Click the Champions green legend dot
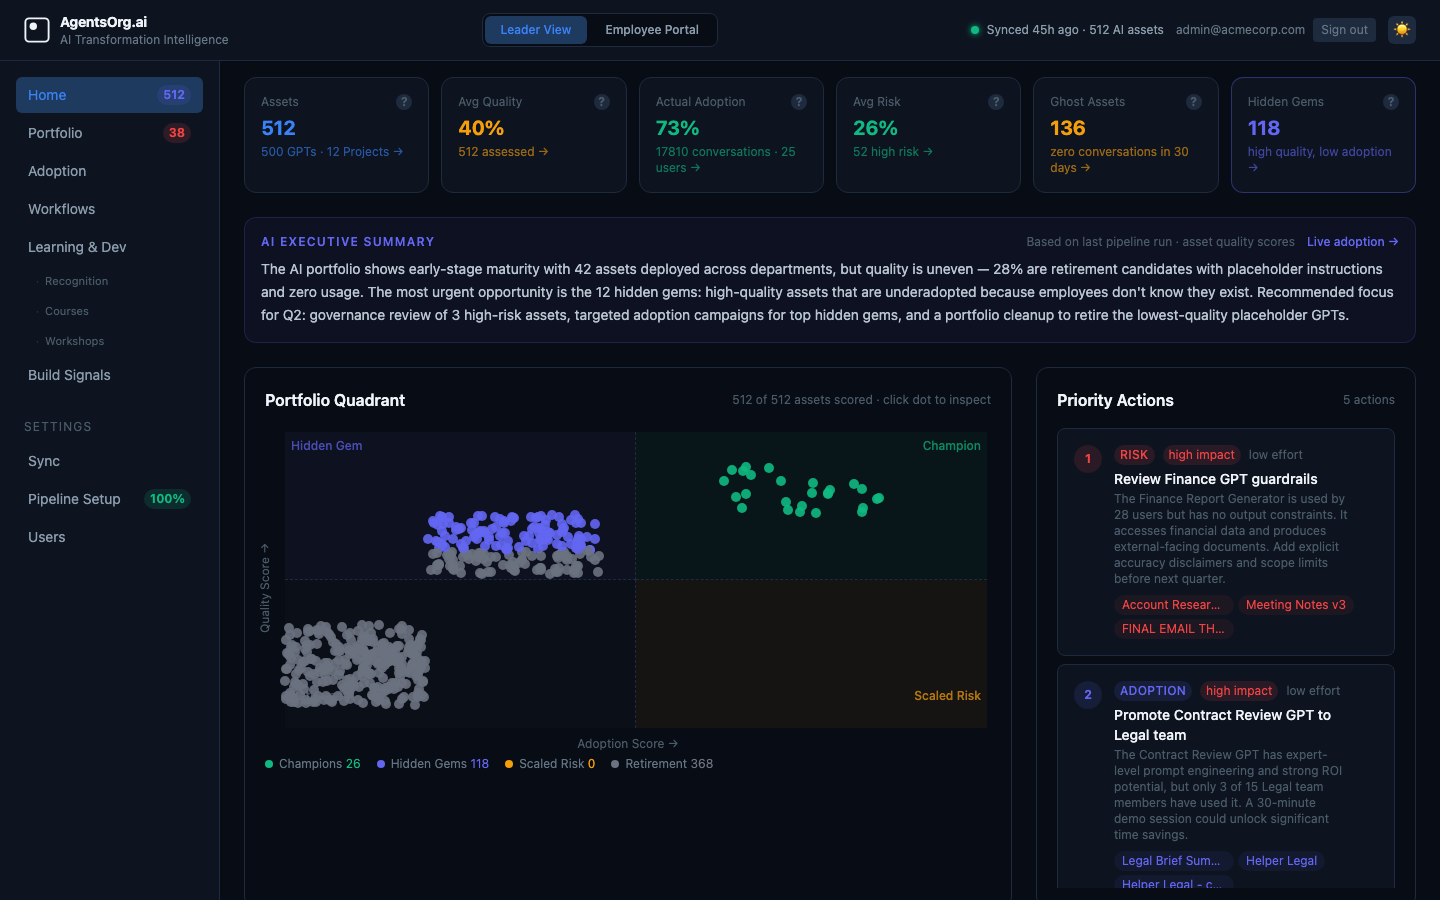 coord(269,764)
